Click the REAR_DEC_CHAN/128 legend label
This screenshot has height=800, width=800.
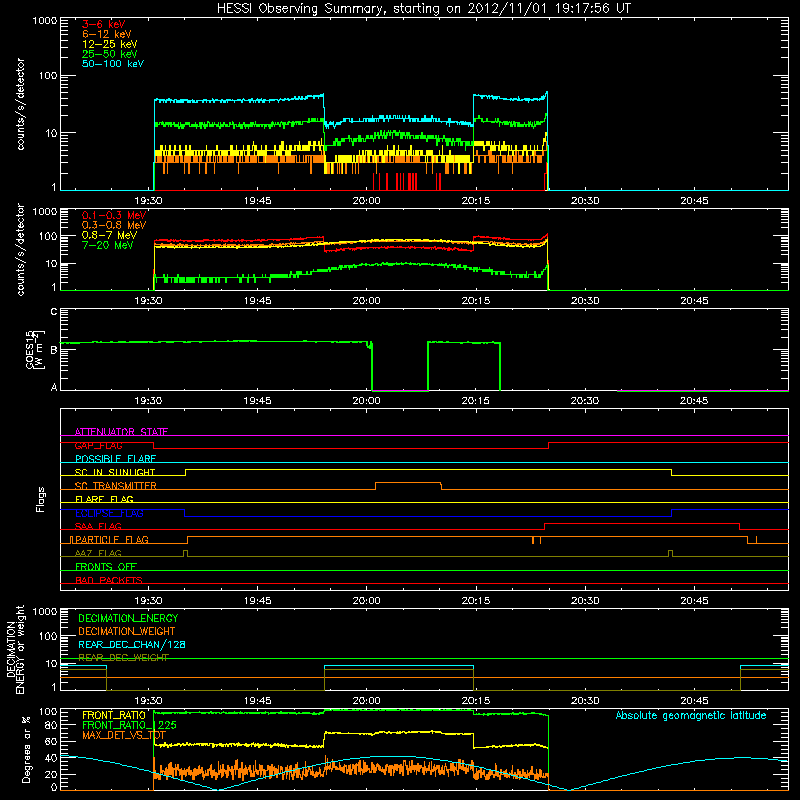coord(132,644)
